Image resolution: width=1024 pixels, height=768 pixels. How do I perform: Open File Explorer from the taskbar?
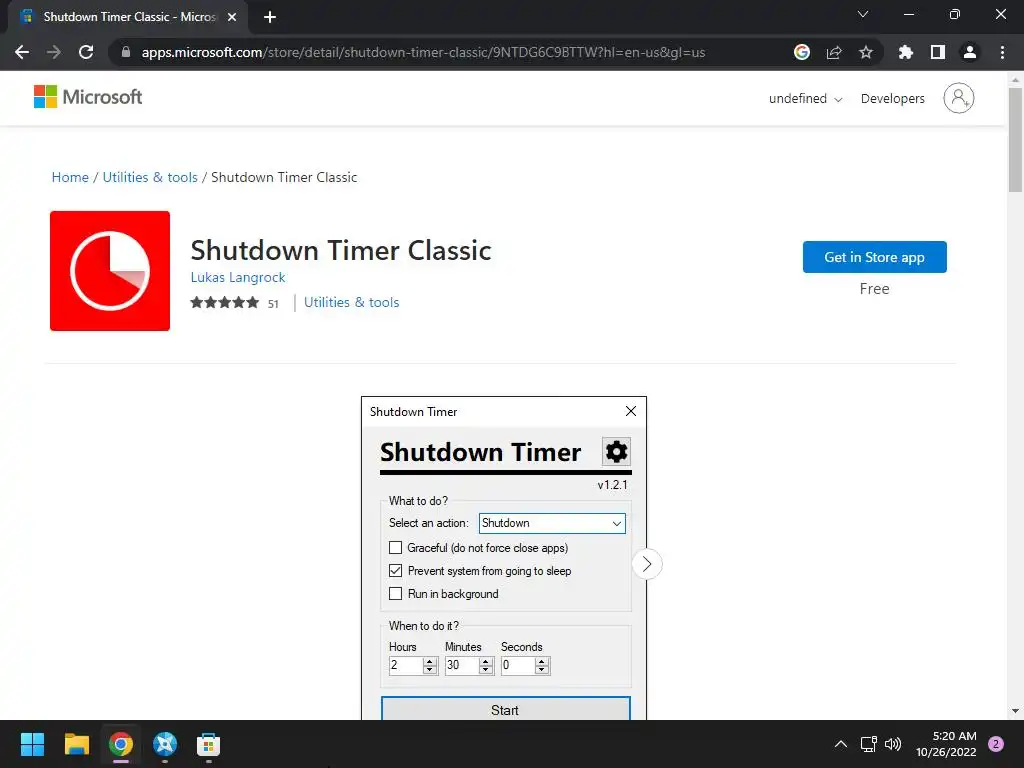click(76, 744)
